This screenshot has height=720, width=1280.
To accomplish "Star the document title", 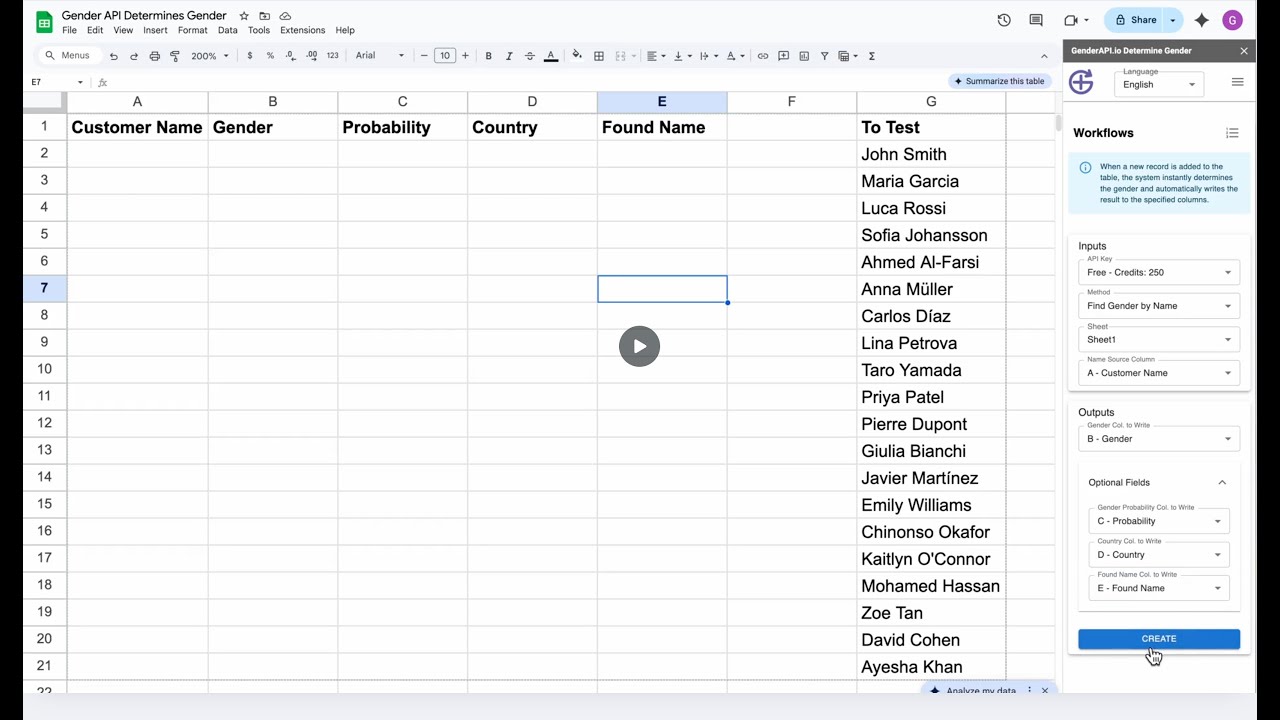I will 244,16.
